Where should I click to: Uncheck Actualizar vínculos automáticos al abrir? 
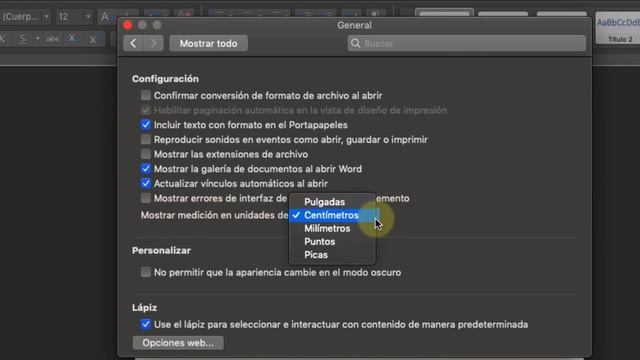pyautogui.click(x=146, y=184)
